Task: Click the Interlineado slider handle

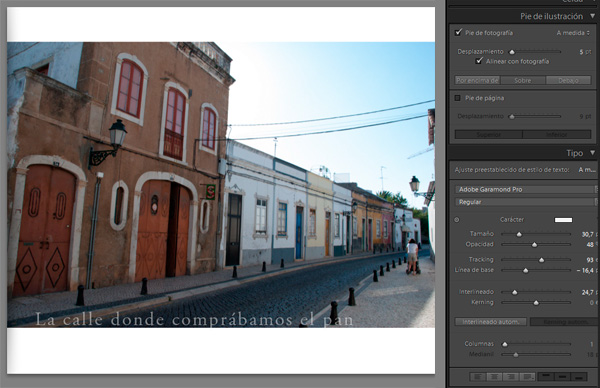Action: (x=514, y=292)
